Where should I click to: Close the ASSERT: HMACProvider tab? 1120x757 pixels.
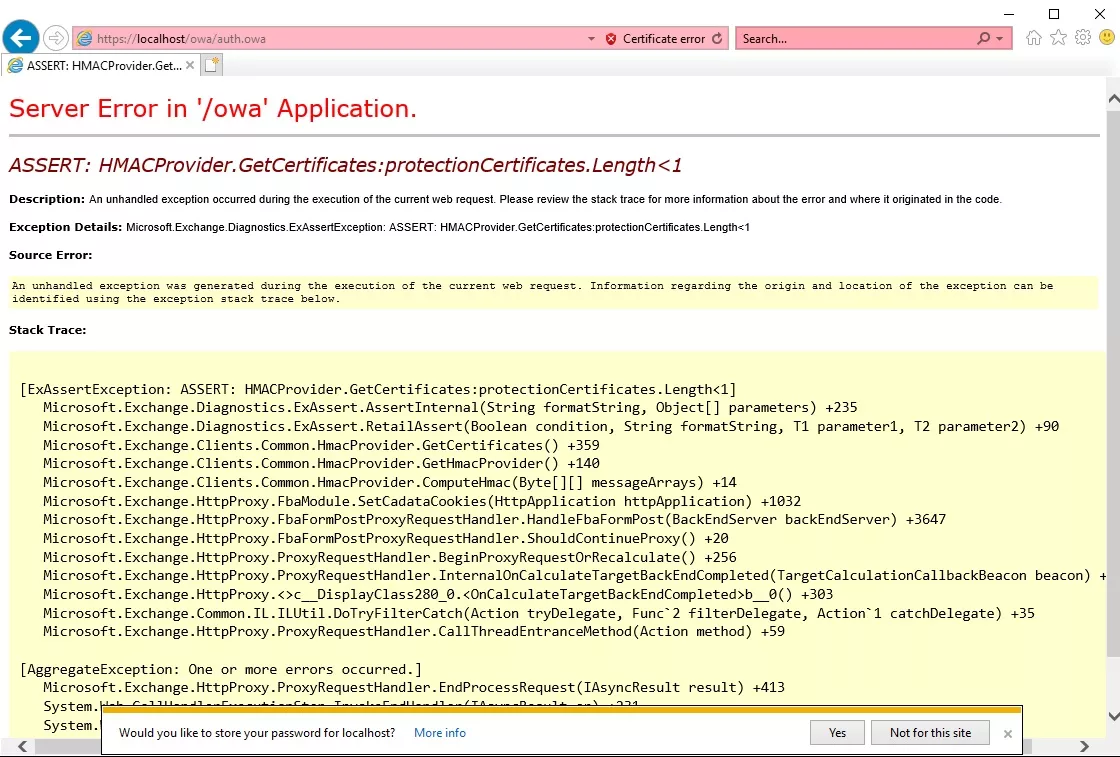(x=190, y=65)
